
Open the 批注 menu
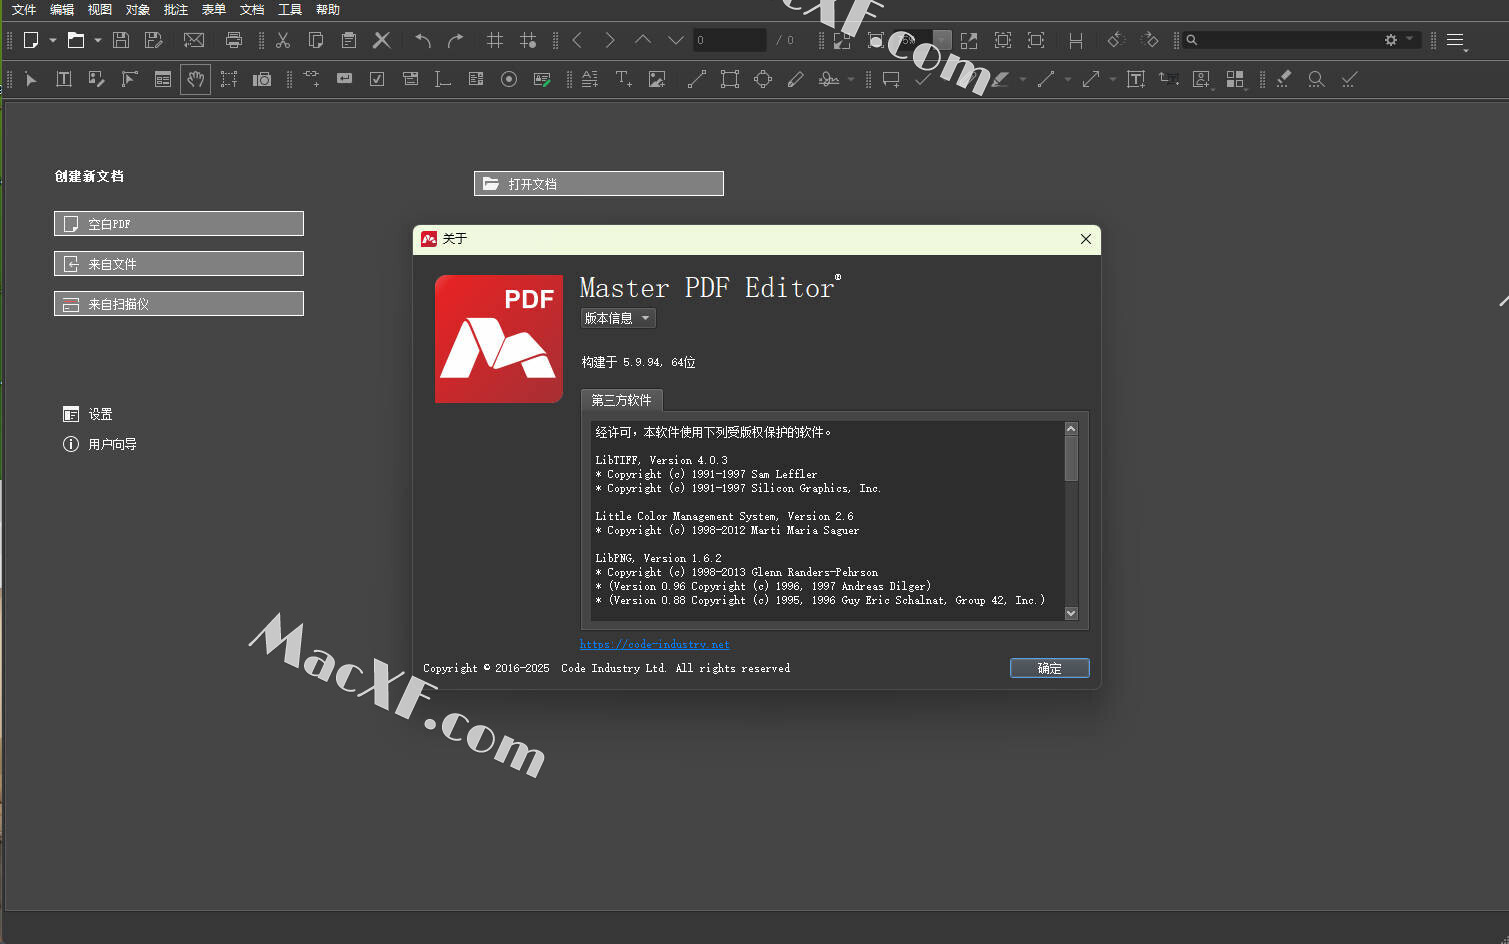point(176,9)
